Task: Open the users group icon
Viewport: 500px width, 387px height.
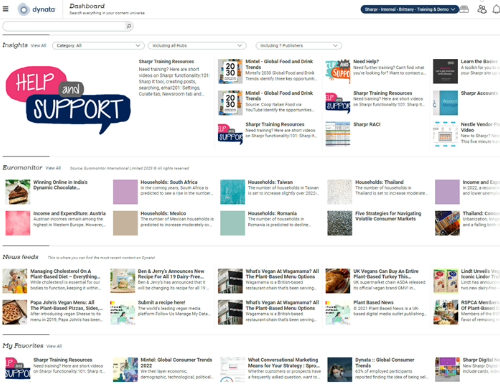Action: (x=482, y=9)
